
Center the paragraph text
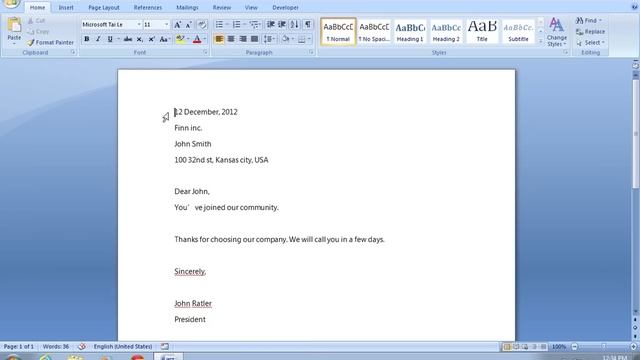231,39
